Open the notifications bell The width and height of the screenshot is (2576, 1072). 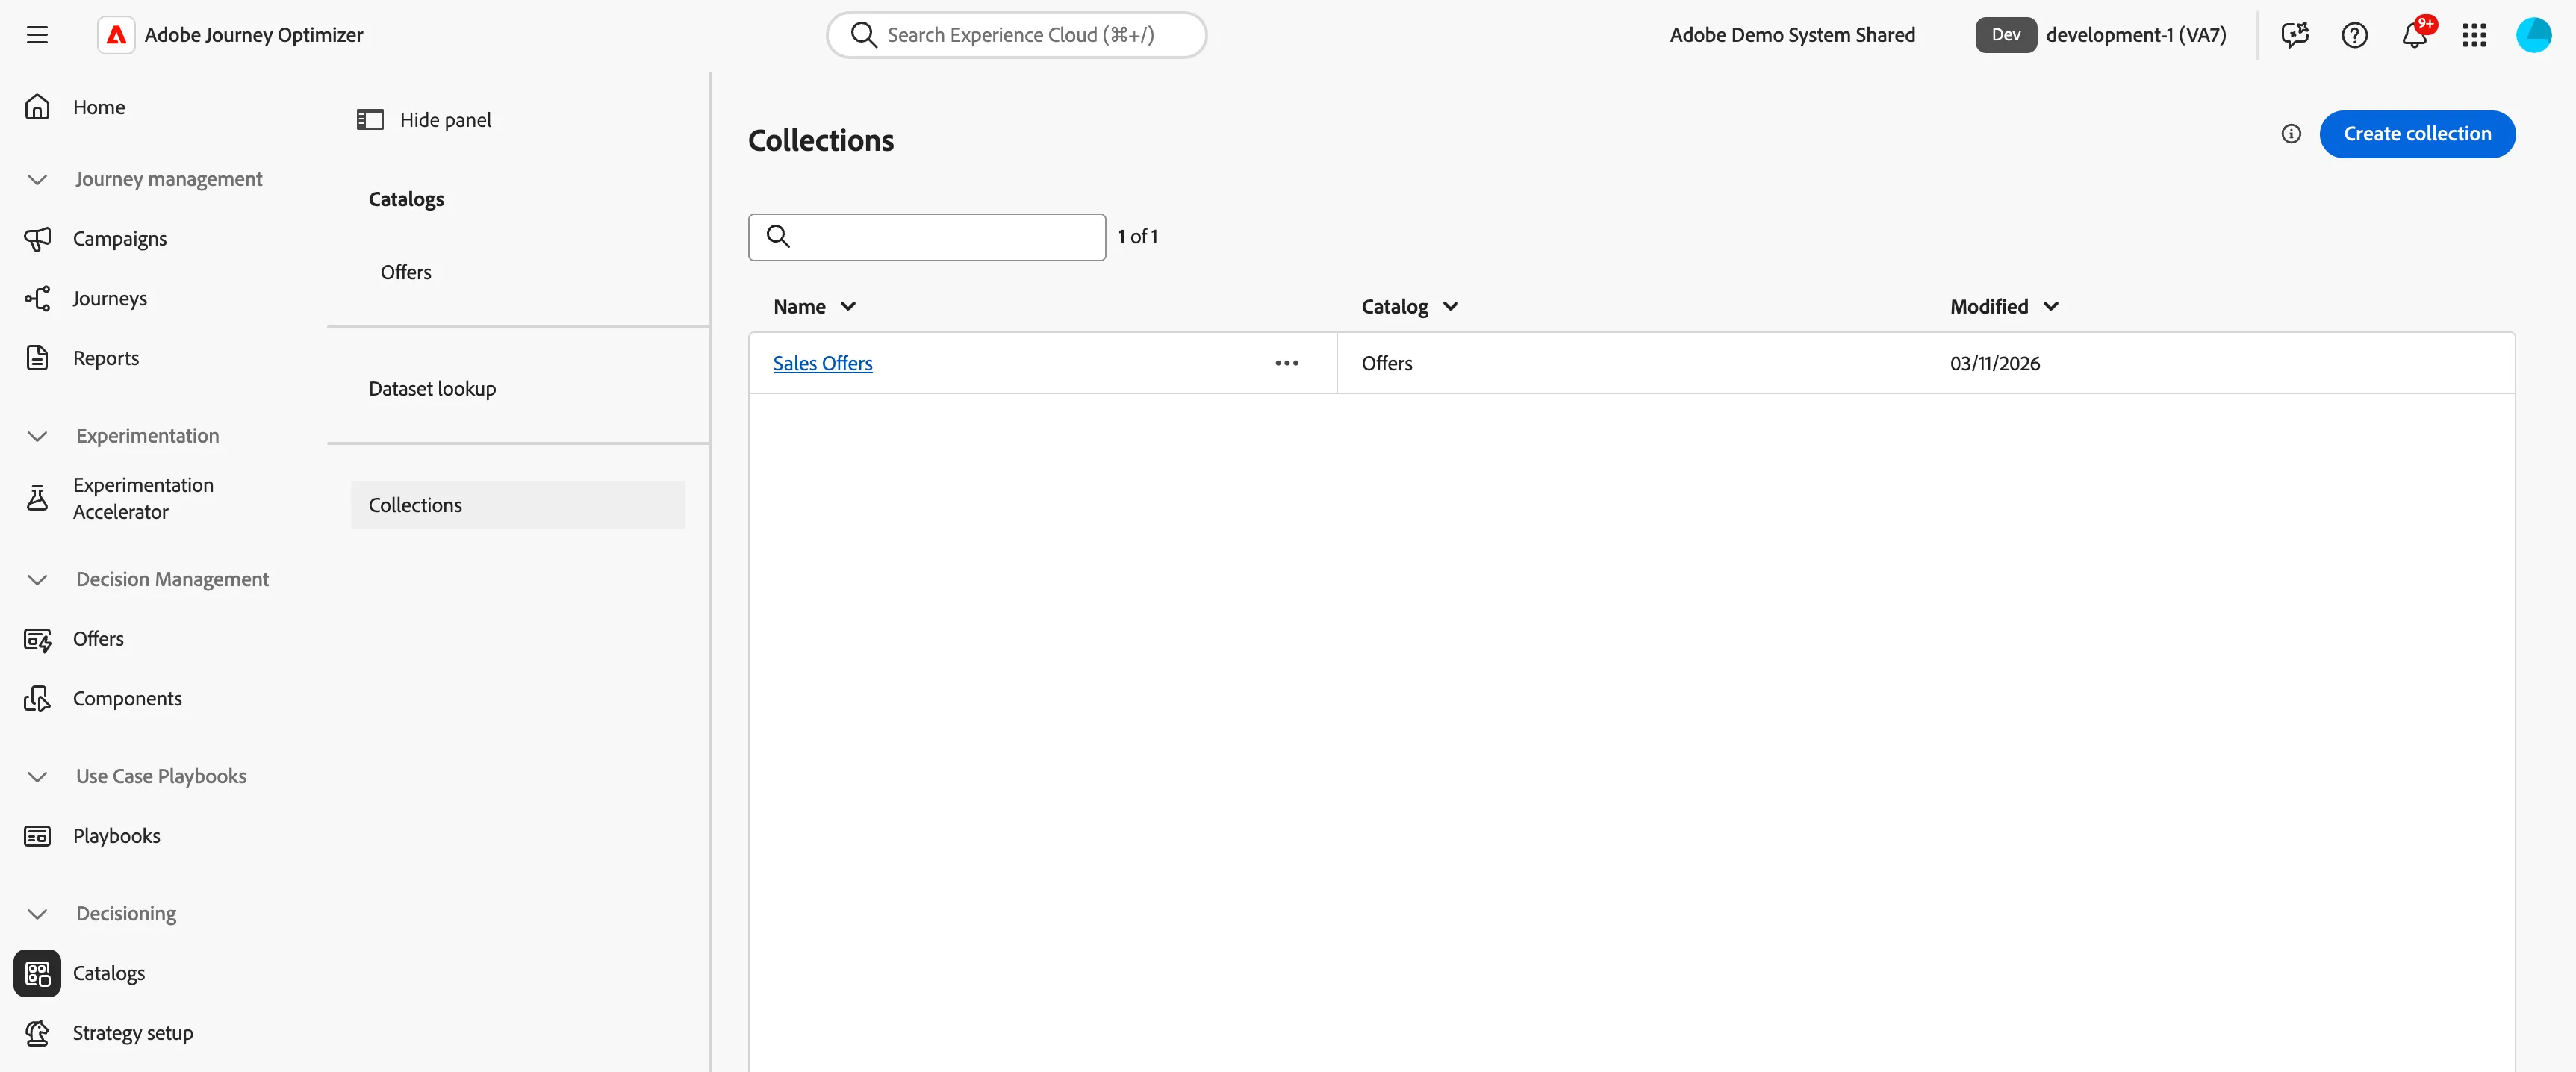point(2415,35)
